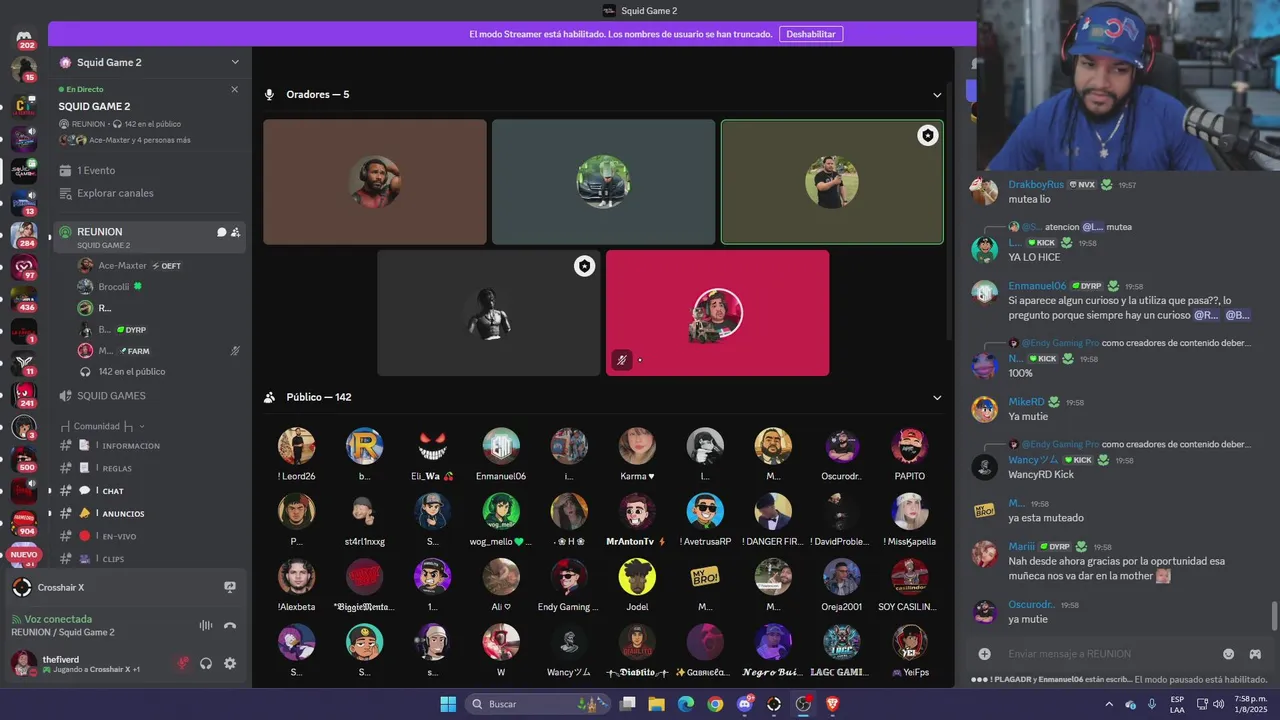Collapse the Público section chevron
This screenshot has height=720, width=1280.
tap(937, 397)
